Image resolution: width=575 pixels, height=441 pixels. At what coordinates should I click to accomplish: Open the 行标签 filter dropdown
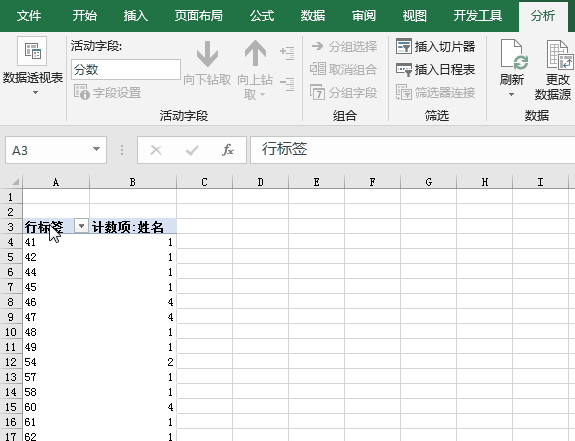(x=81, y=226)
